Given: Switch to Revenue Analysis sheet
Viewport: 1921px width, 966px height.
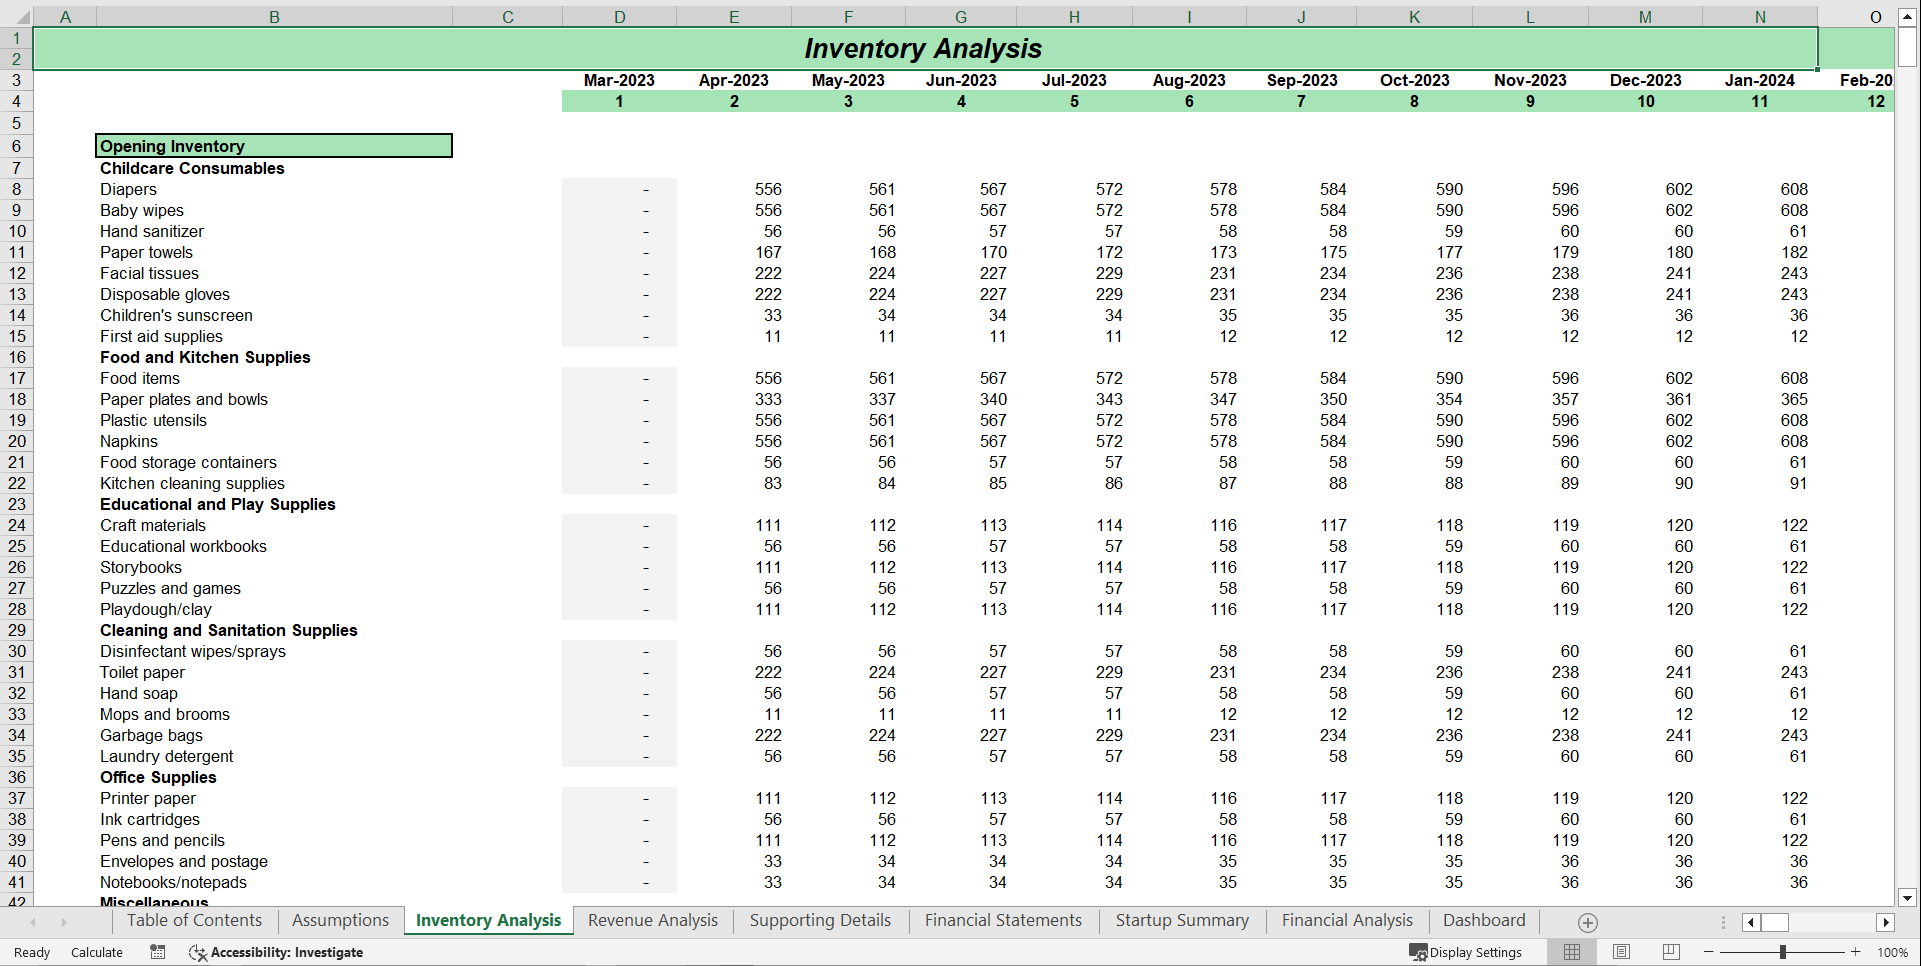Looking at the screenshot, I should click(x=653, y=921).
